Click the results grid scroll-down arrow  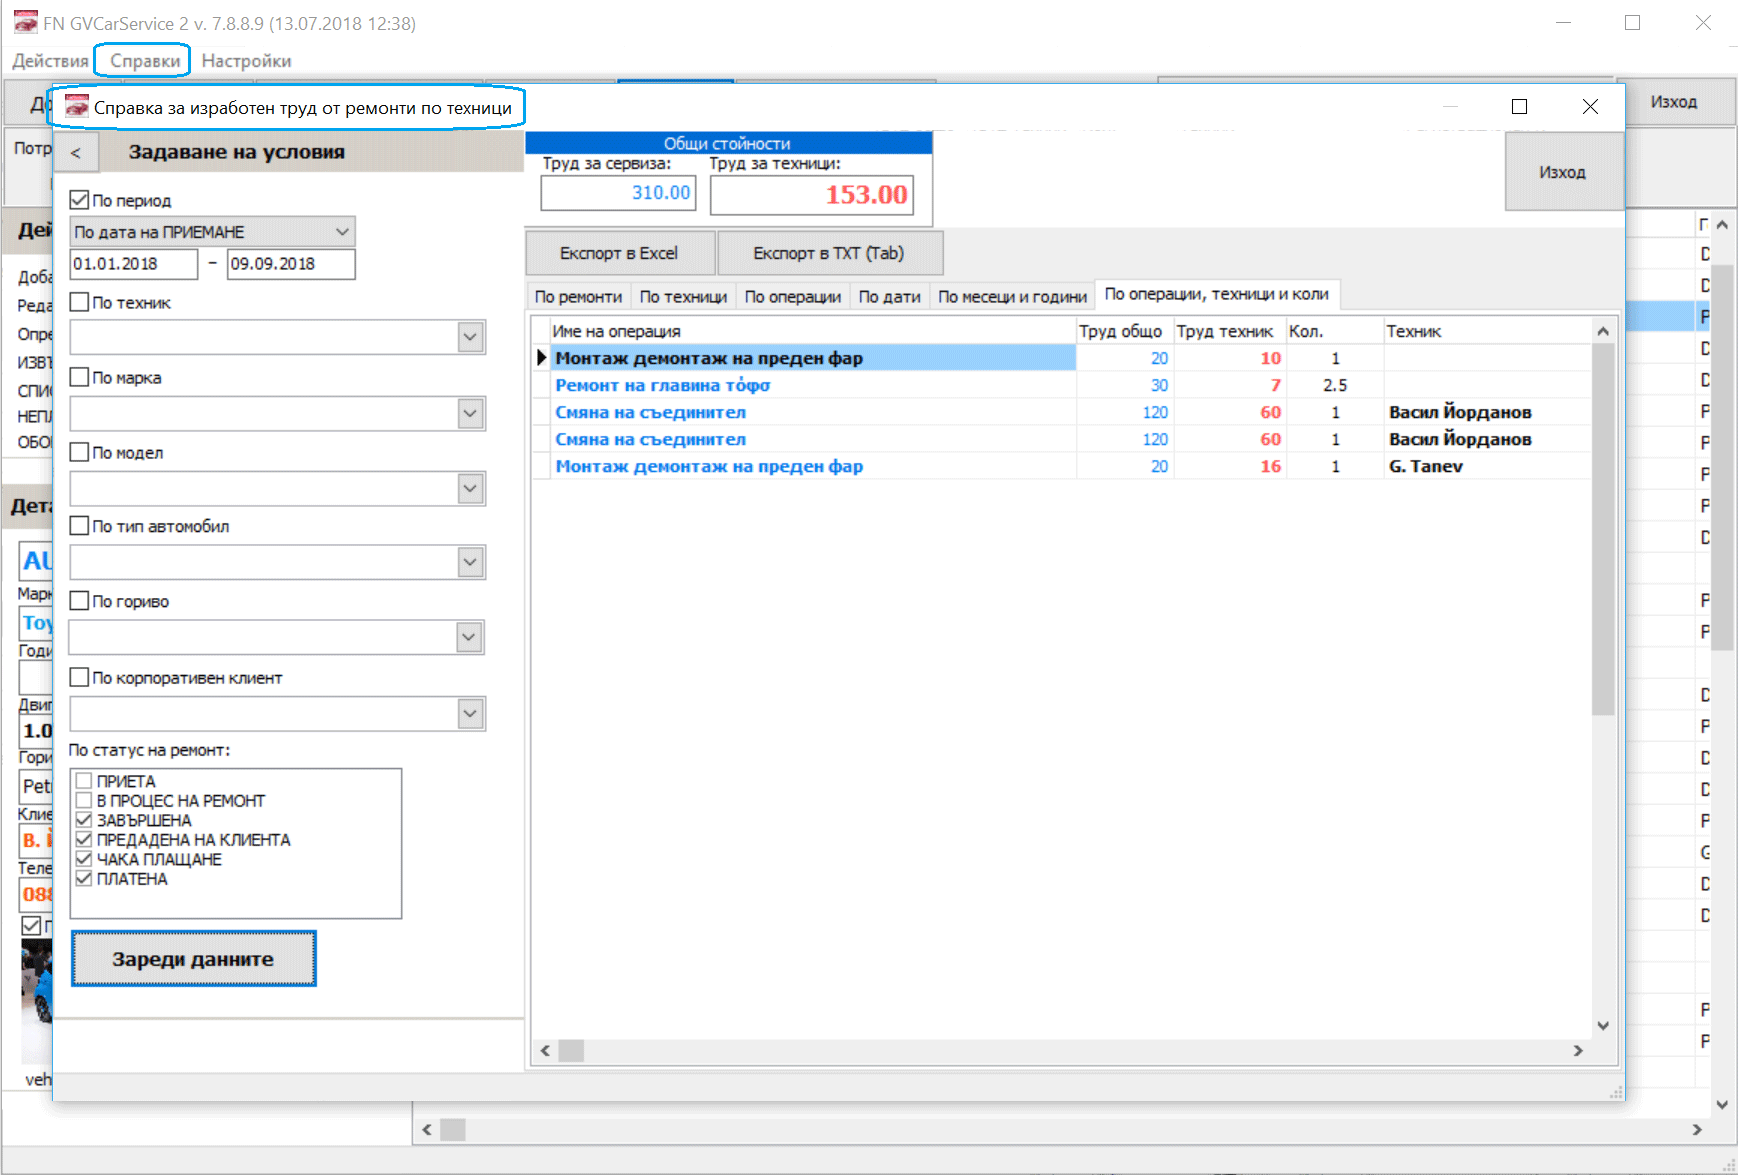1603,1026
